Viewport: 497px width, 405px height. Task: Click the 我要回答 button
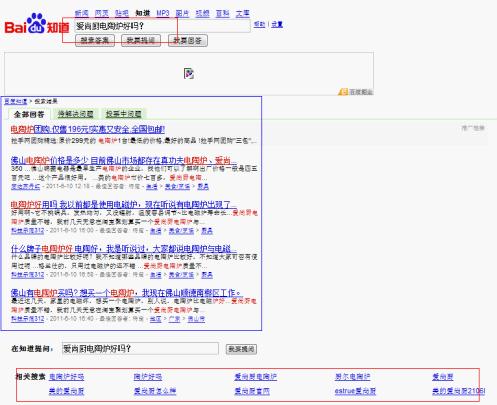click(188, 41)
